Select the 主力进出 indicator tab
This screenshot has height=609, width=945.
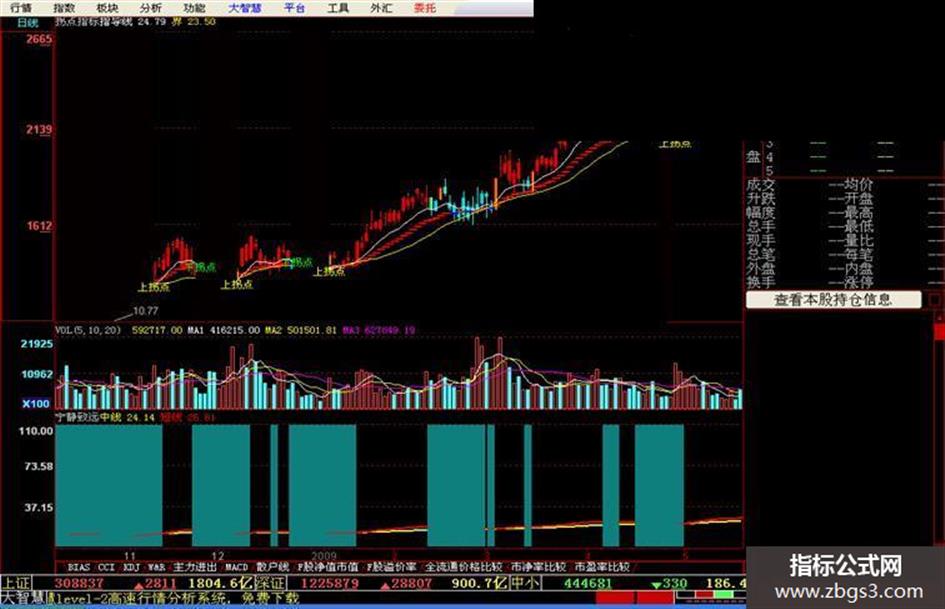[195, 567]
